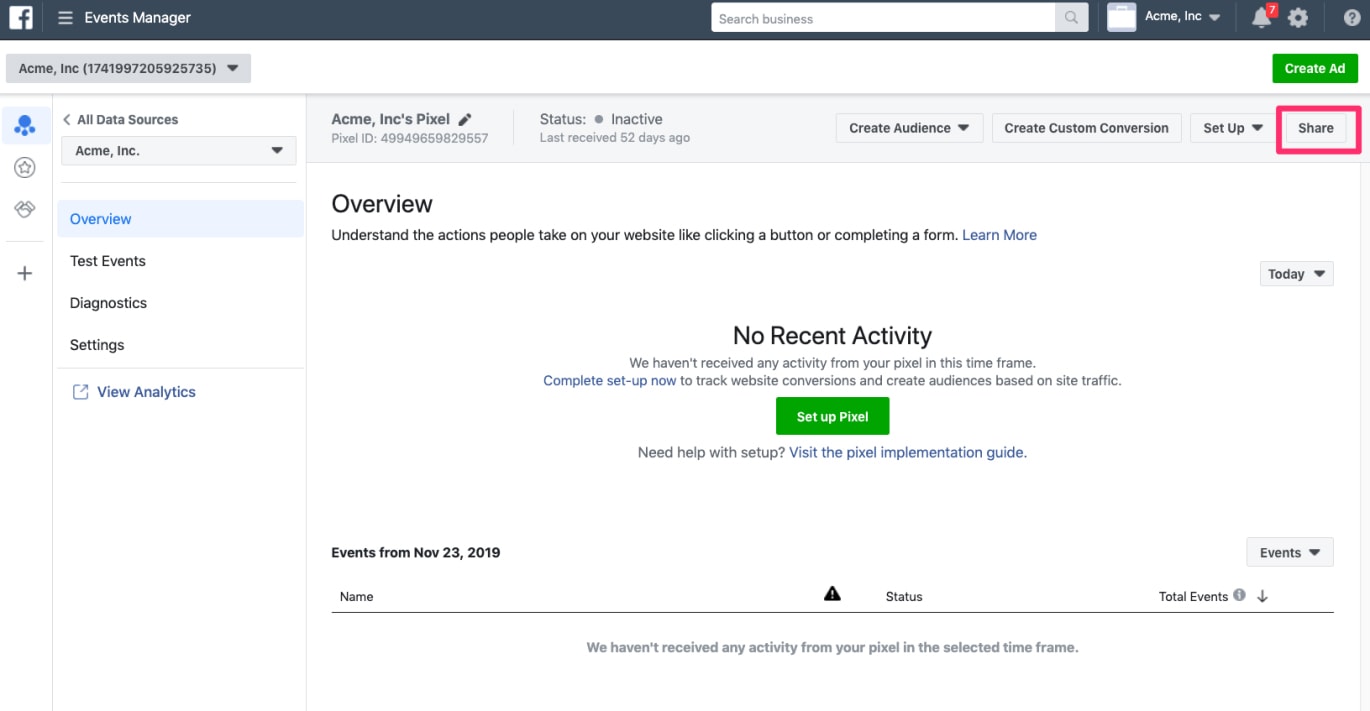Click the Create Ad button
Viewport: 1370px width, 711px height.
click(1315, 68)
